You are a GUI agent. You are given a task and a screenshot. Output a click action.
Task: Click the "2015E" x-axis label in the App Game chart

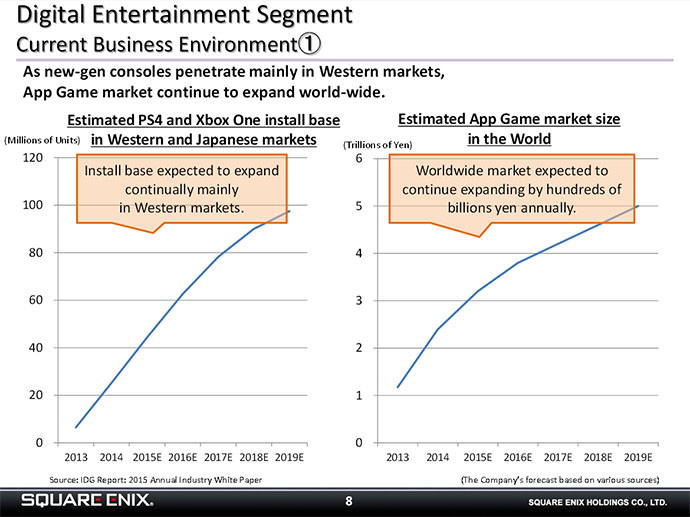point(478,458)
